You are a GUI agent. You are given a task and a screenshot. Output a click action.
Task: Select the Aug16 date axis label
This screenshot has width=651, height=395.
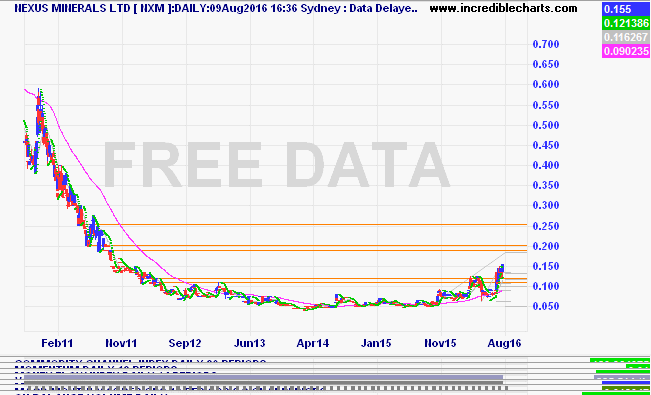point(505,343)
